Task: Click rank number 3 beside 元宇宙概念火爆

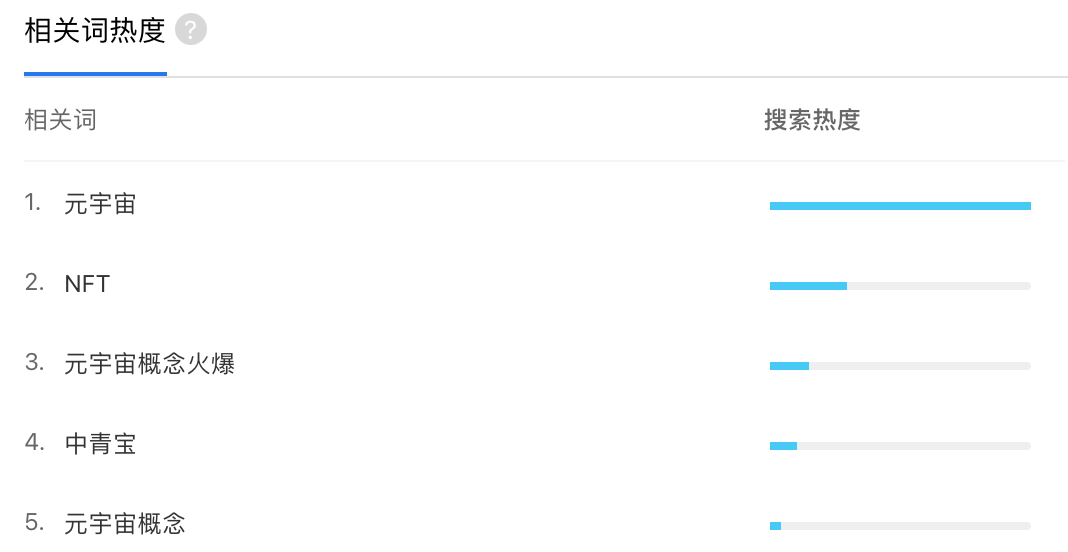Action: click(34, 364)
